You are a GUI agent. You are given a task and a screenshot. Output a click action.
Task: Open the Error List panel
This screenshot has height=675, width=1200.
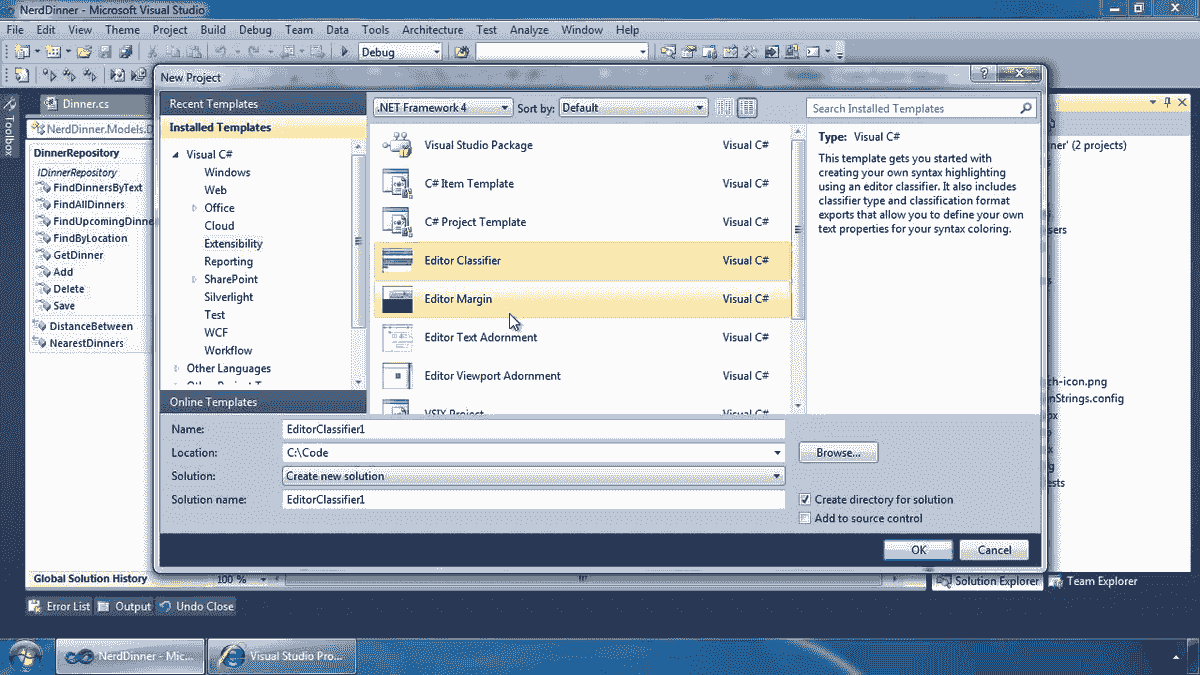[x=57, y=605]
